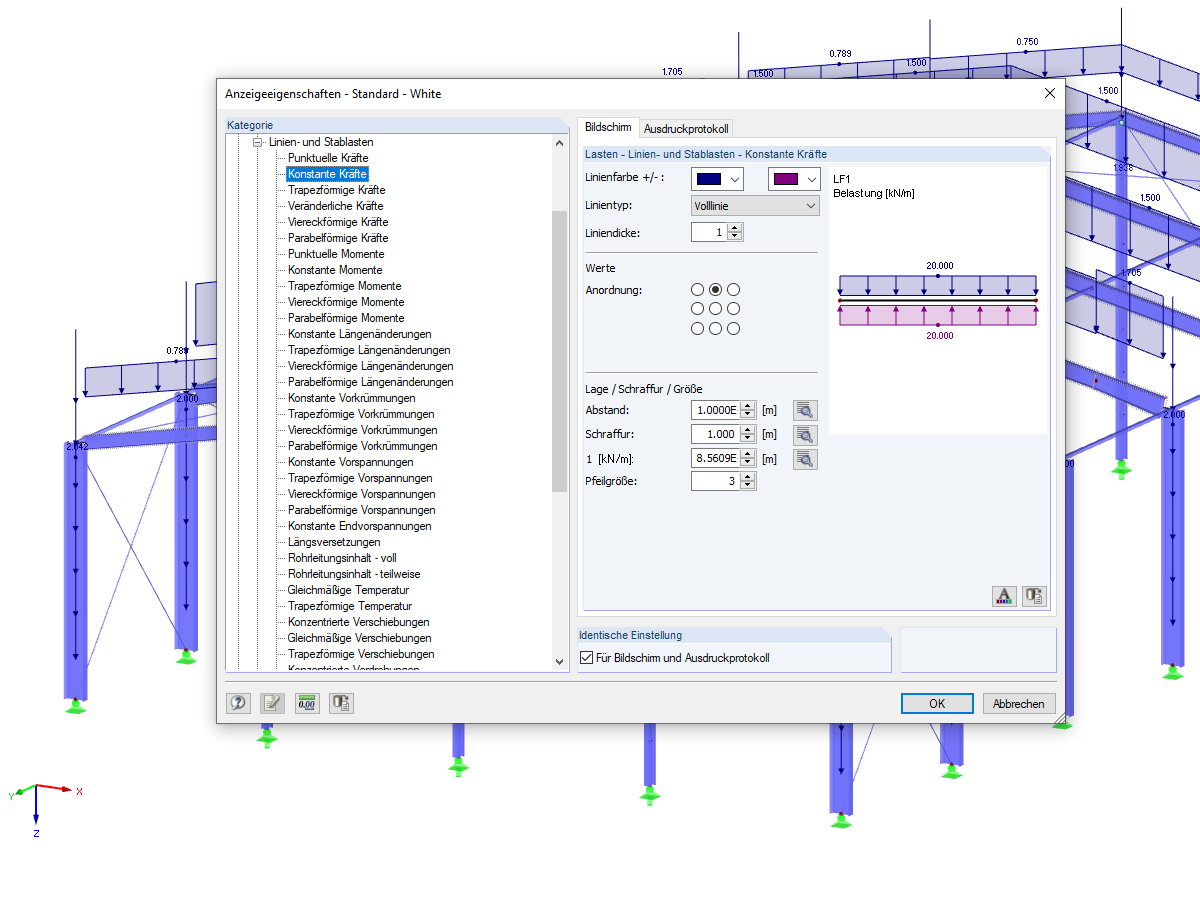Select Konstante Vorspannungen tree entry
Image resolution: width=1200 pixels, height=900 pixels.
click(x=351, y=462)
